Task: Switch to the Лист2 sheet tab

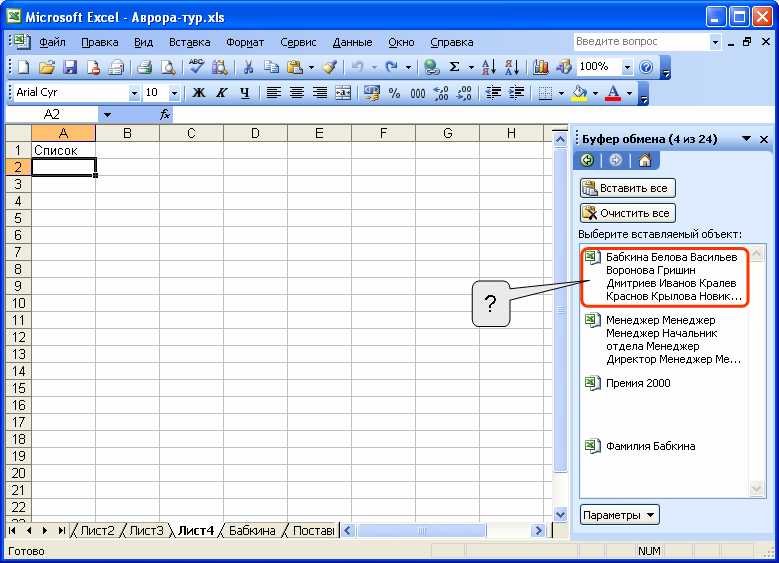Action: click(x=98, y=530)
